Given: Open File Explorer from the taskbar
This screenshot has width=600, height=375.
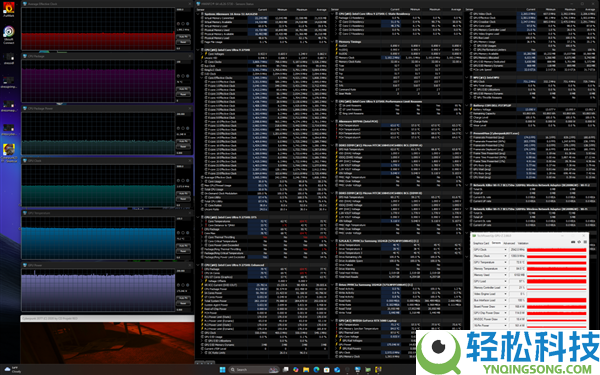Looking at the screenshot, I should 306,370.
